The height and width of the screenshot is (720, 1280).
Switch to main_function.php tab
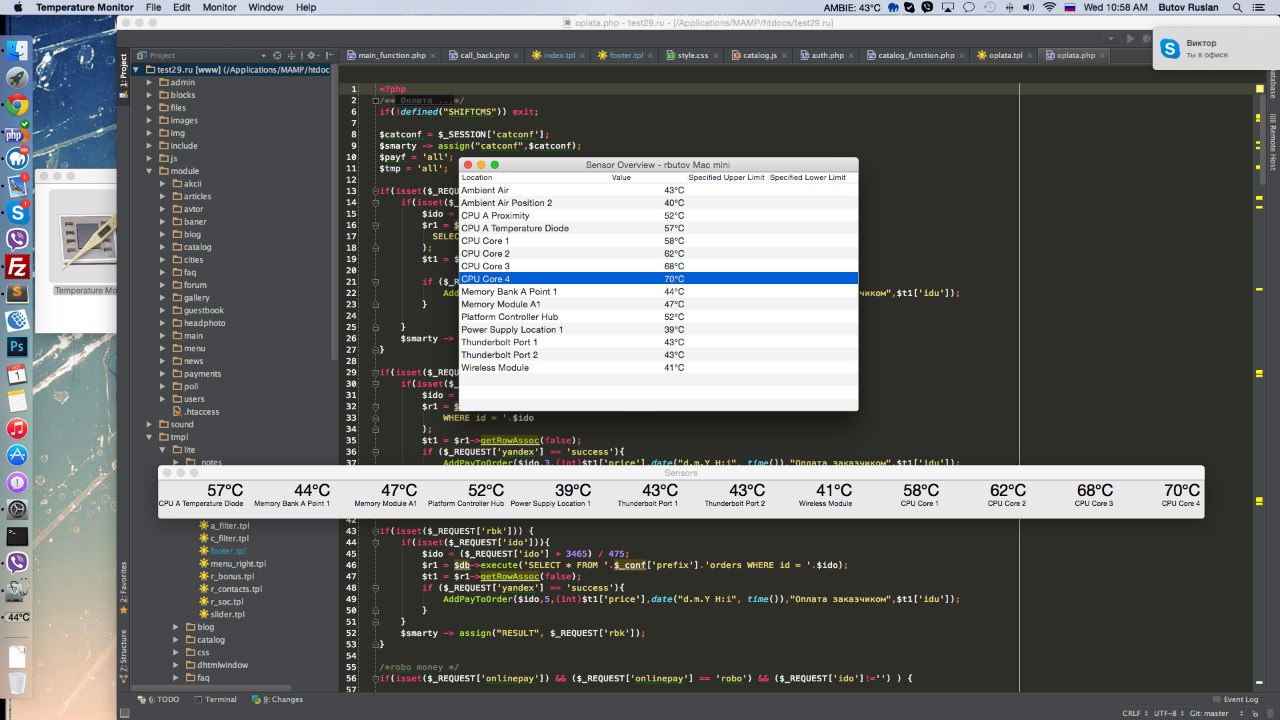[x=391, y=55]
